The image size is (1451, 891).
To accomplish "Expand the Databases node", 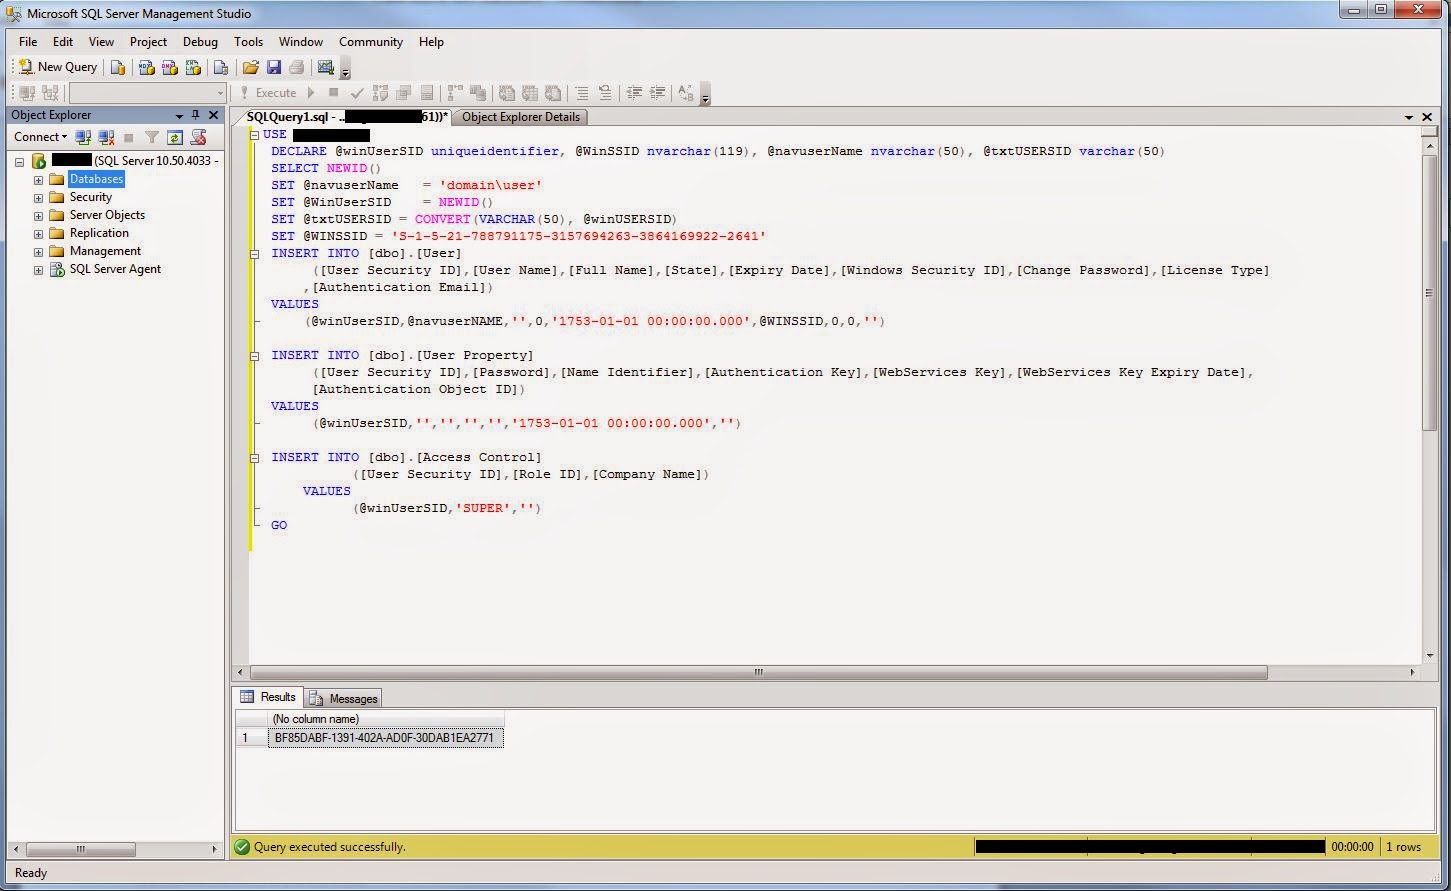I will pos(38,179).
